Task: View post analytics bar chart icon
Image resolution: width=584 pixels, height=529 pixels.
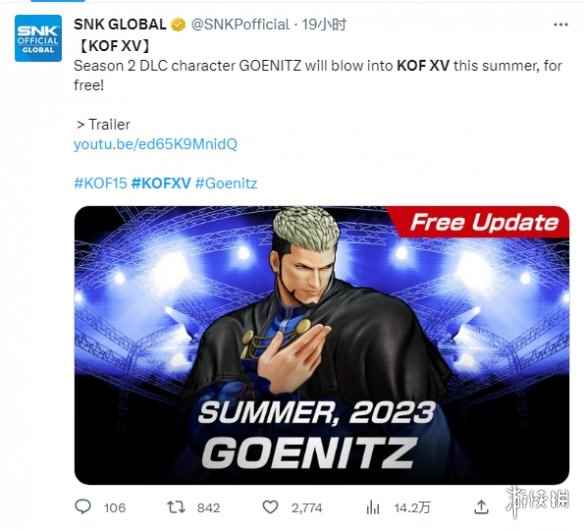Action: pyautogui.click(x=373, y=507)
